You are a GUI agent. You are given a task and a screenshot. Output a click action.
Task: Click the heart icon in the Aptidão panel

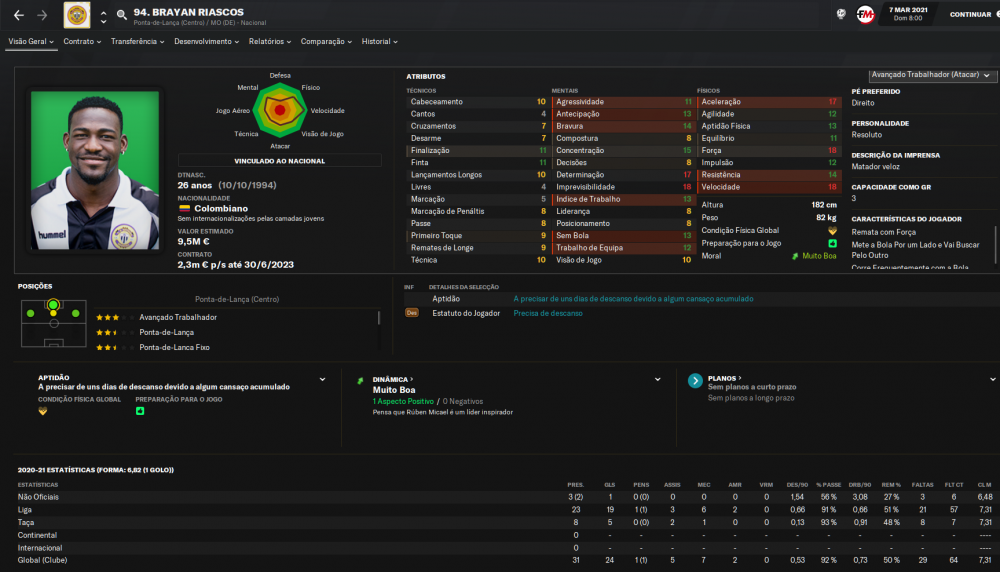(x=43, y=411)
